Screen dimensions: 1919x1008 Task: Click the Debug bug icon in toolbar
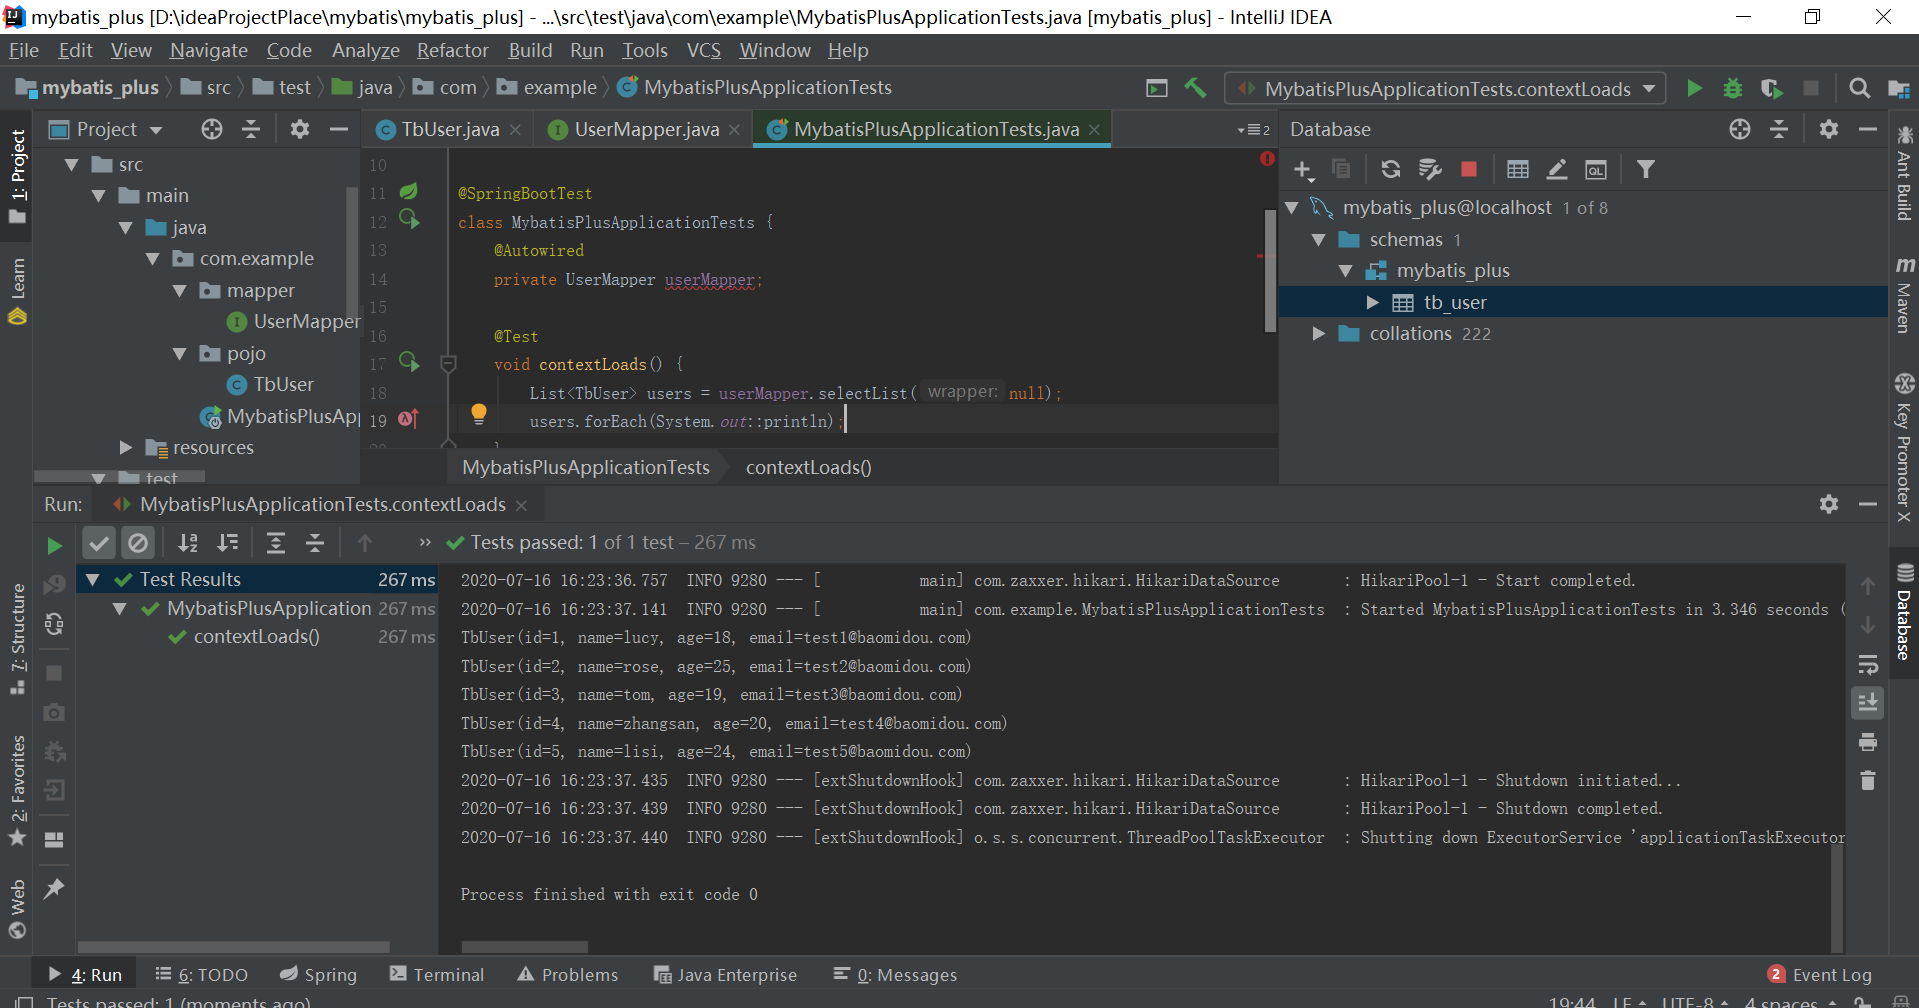tap(1733, 88)
